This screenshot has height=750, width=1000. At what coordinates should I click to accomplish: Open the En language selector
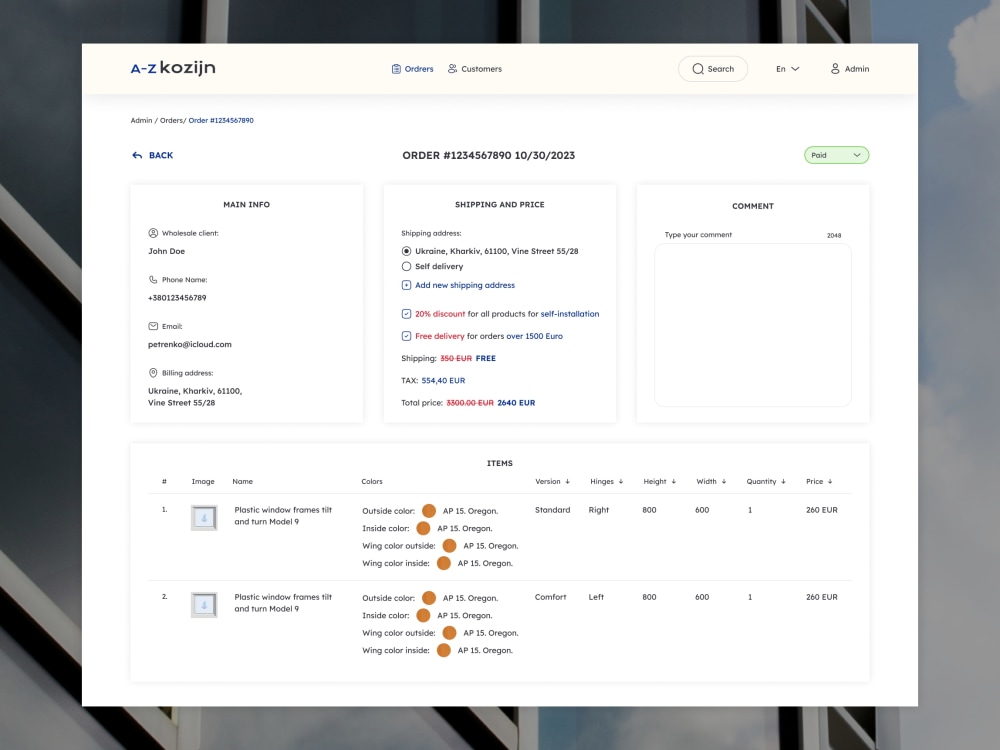pos(789,68)
